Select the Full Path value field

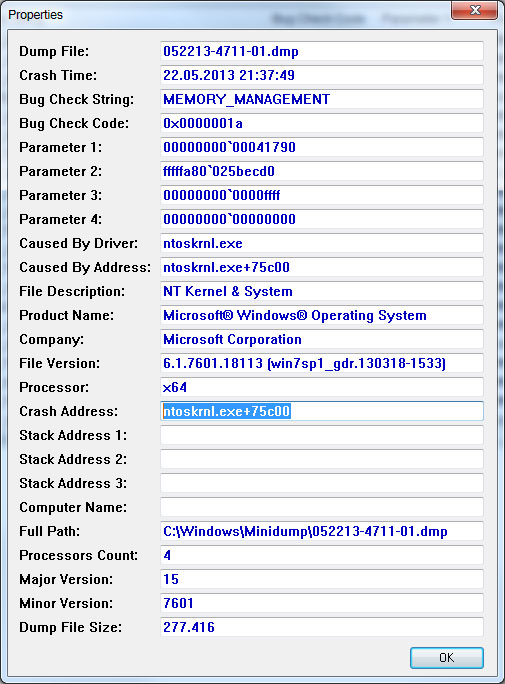(322, 531)
